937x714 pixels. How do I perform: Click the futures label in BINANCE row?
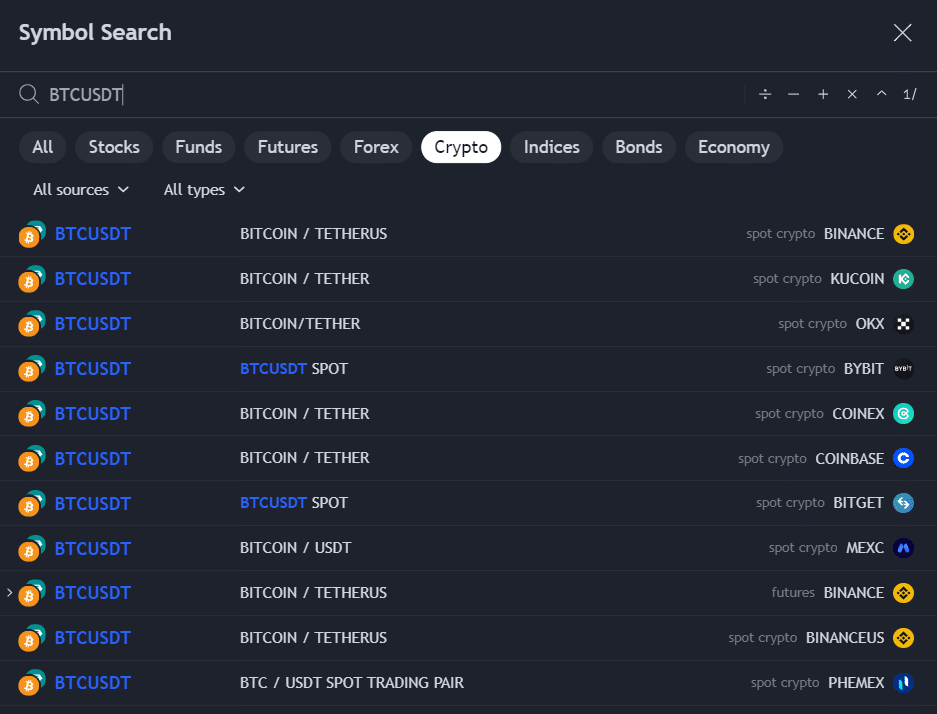point(793,593)
